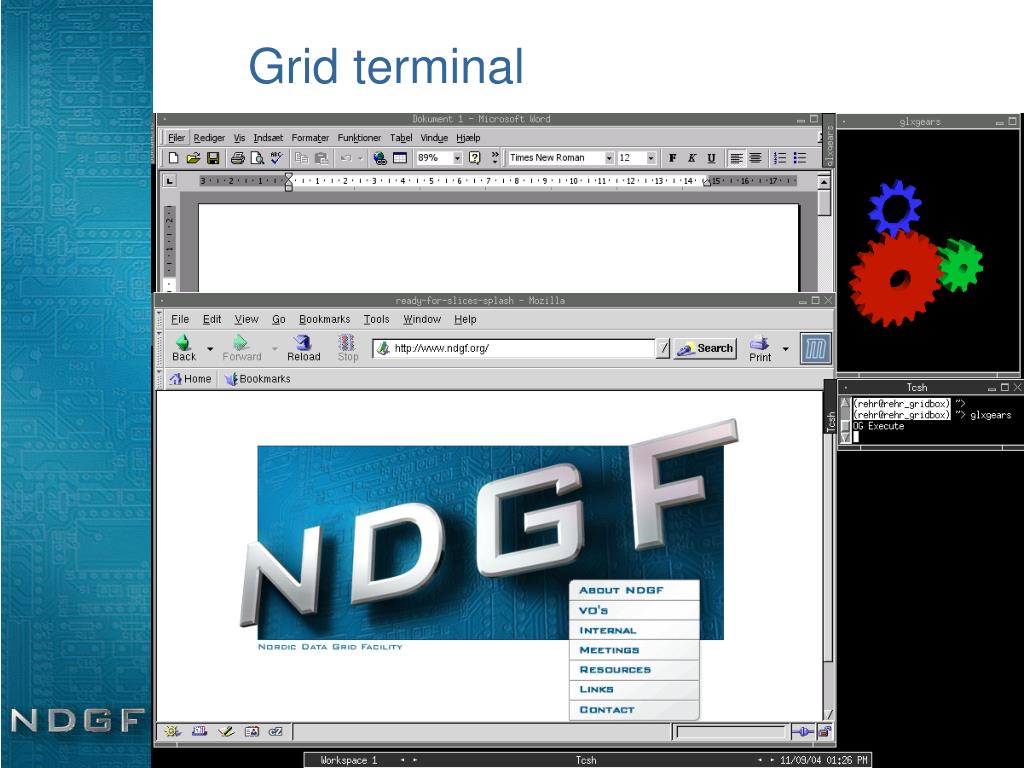Open Tabel menu in Word

(x=401, y=138)
